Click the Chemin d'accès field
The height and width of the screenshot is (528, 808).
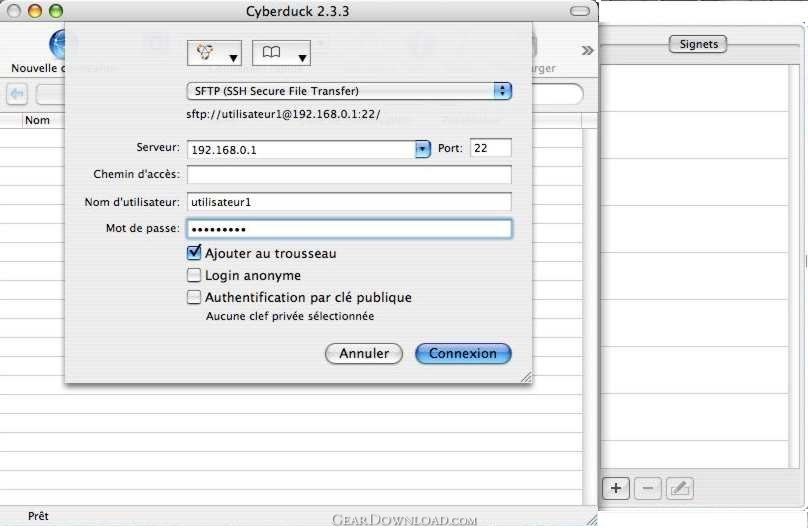point(349,175)
